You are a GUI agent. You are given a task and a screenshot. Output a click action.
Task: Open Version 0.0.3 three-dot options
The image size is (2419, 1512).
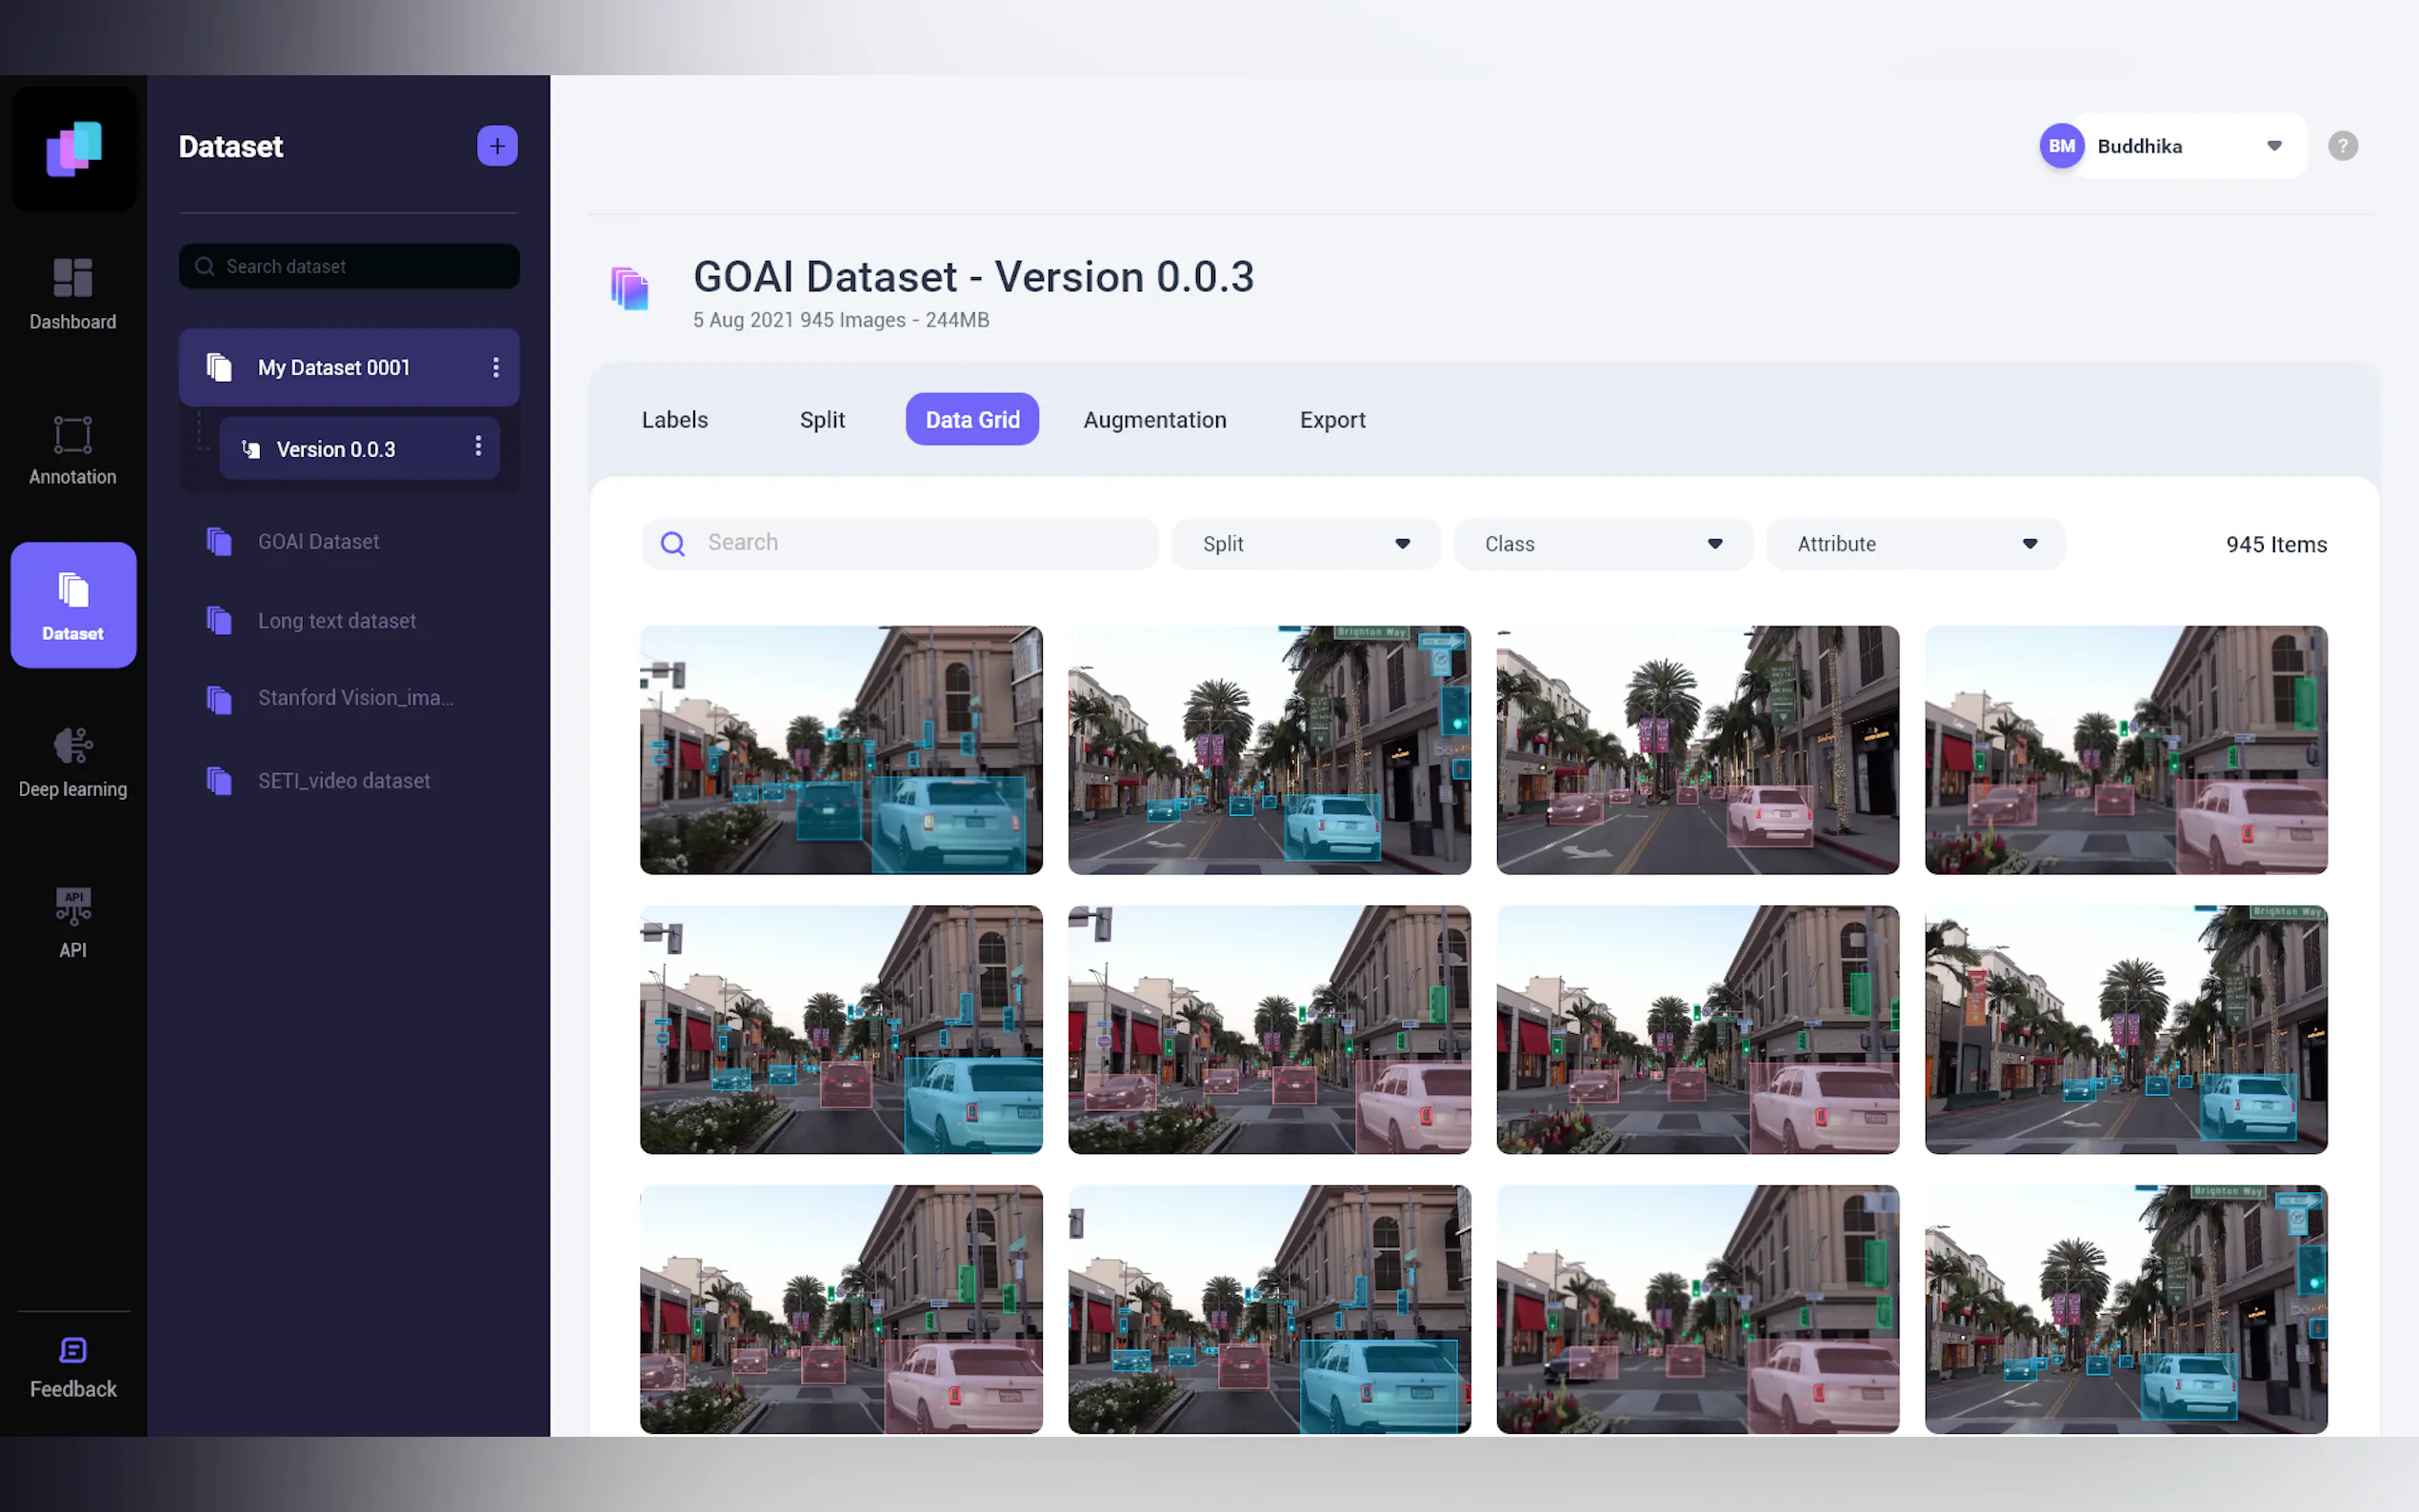(478, 446)
